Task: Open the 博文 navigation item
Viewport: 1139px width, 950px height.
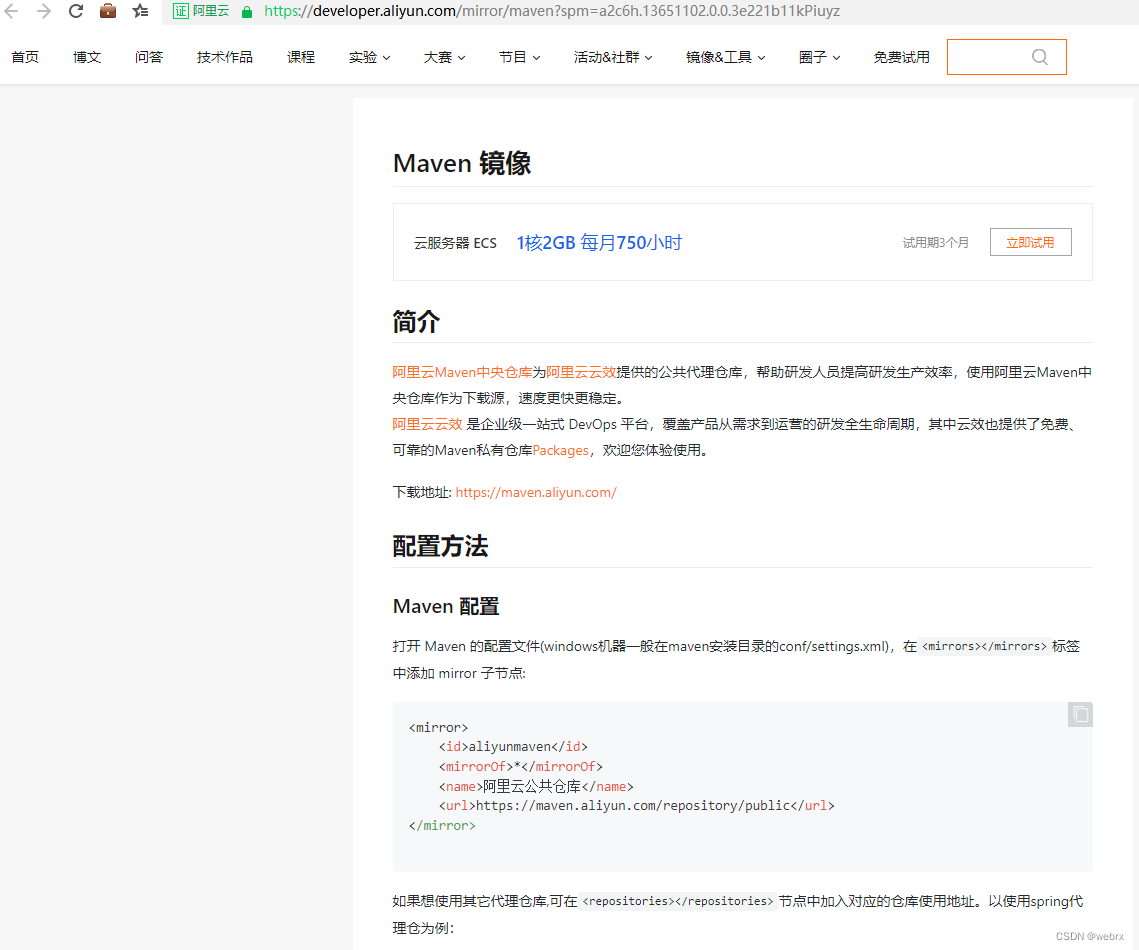Action: [x=86, y=57]
